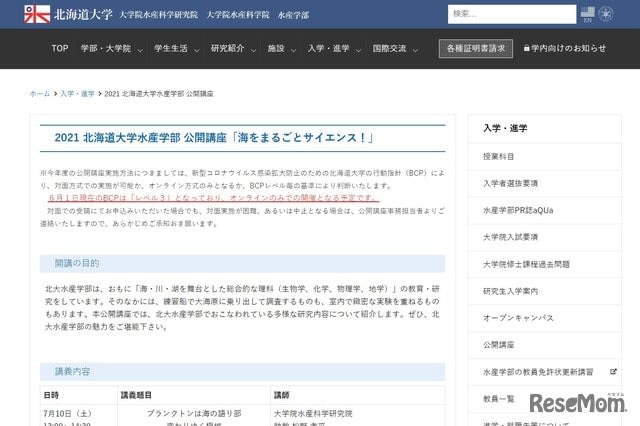Screen dimensions: 640x426
Task: Open the 国際交流 menu
Action: 389,49
